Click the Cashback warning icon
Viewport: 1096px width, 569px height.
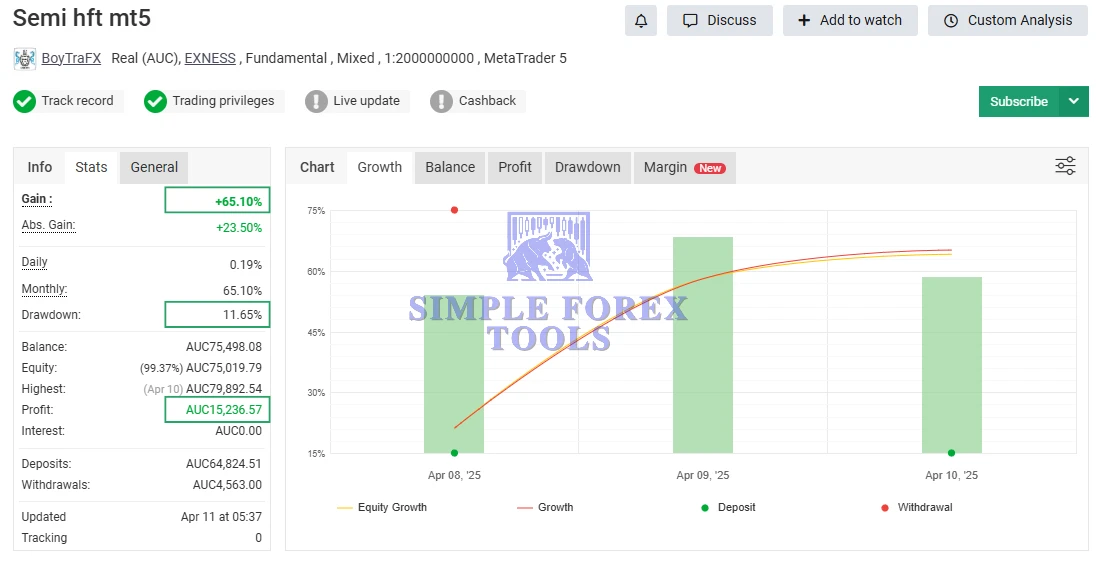click(441, 101)
